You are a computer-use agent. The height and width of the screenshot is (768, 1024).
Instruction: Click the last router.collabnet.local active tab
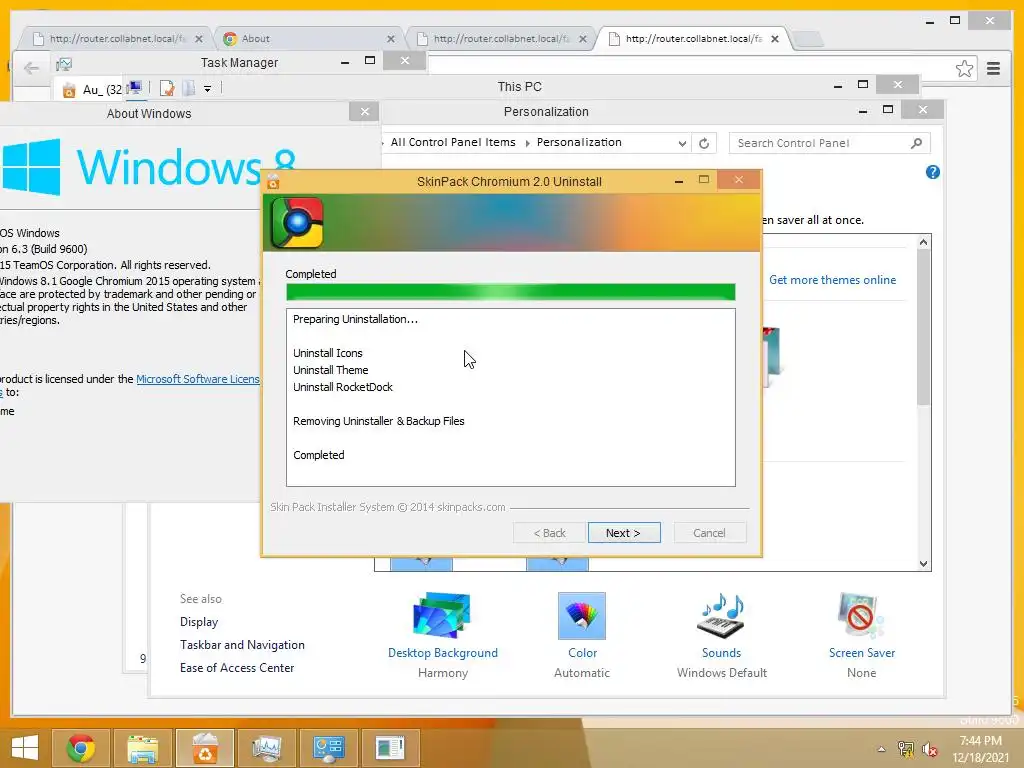[694, 39]
